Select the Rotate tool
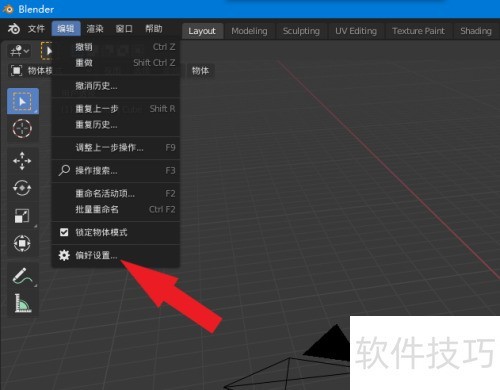Image resolution: width=500 pixels, height=390 pixels. 22,188
